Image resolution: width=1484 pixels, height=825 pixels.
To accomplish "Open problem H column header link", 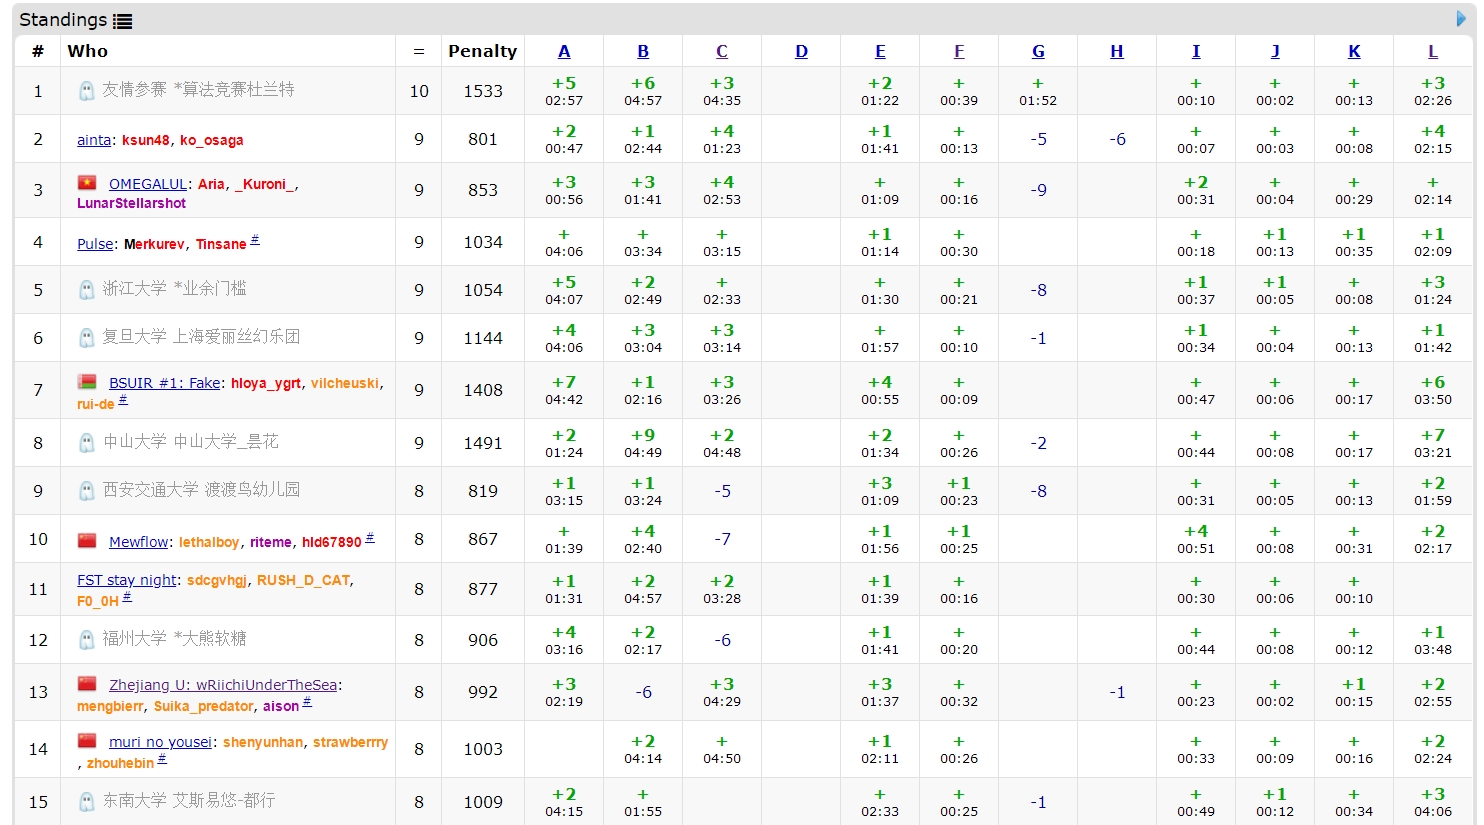I will click(x=1117, y=51).
